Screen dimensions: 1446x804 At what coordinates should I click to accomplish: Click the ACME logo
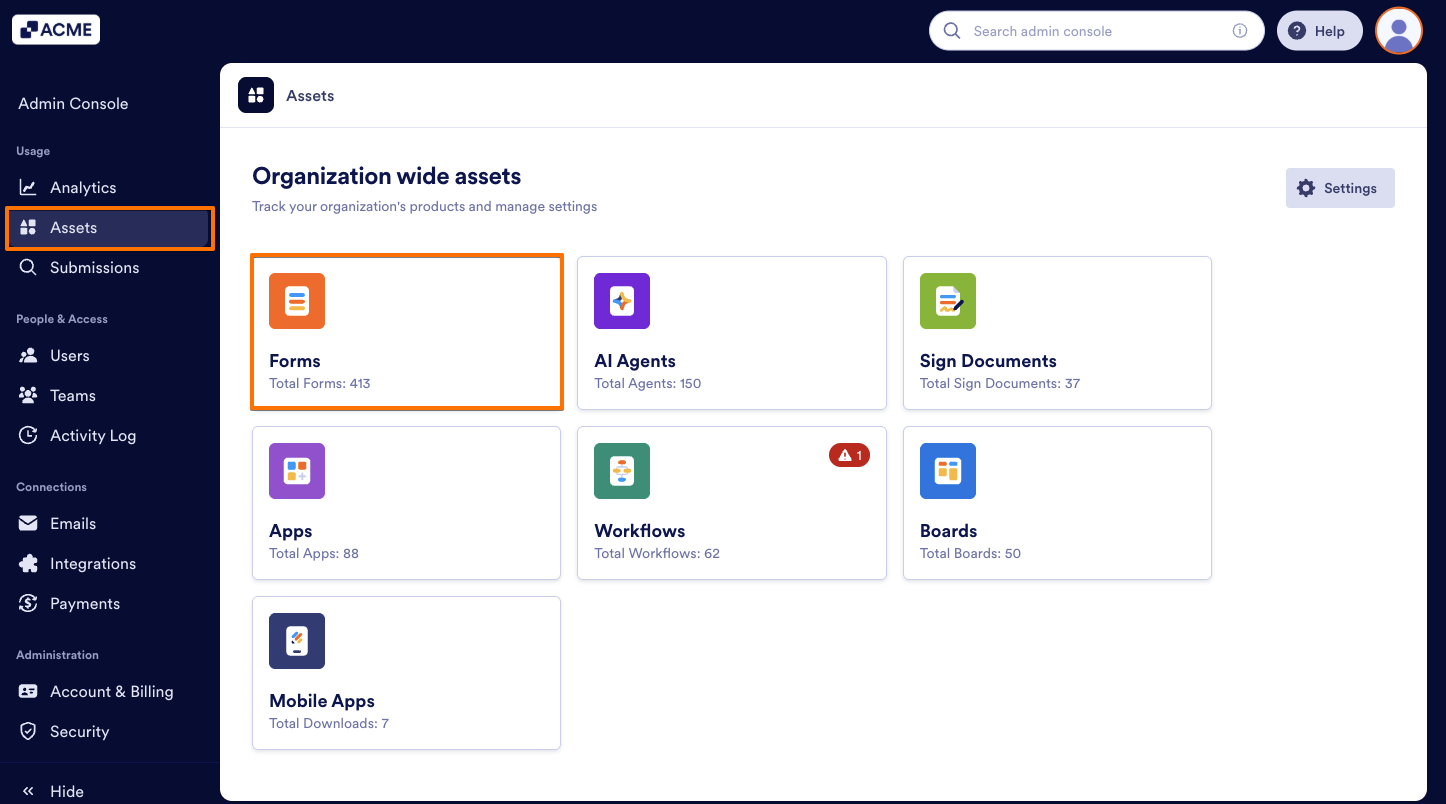[56, 30]
